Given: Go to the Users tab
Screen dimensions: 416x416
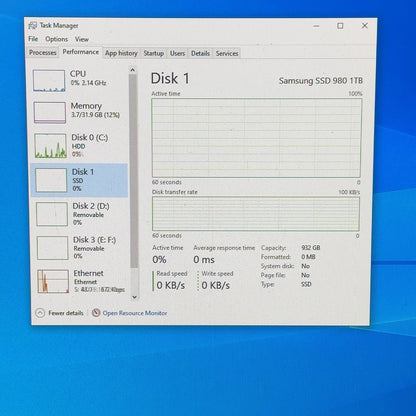Looking at the screenshot, I should pos(177,53).
